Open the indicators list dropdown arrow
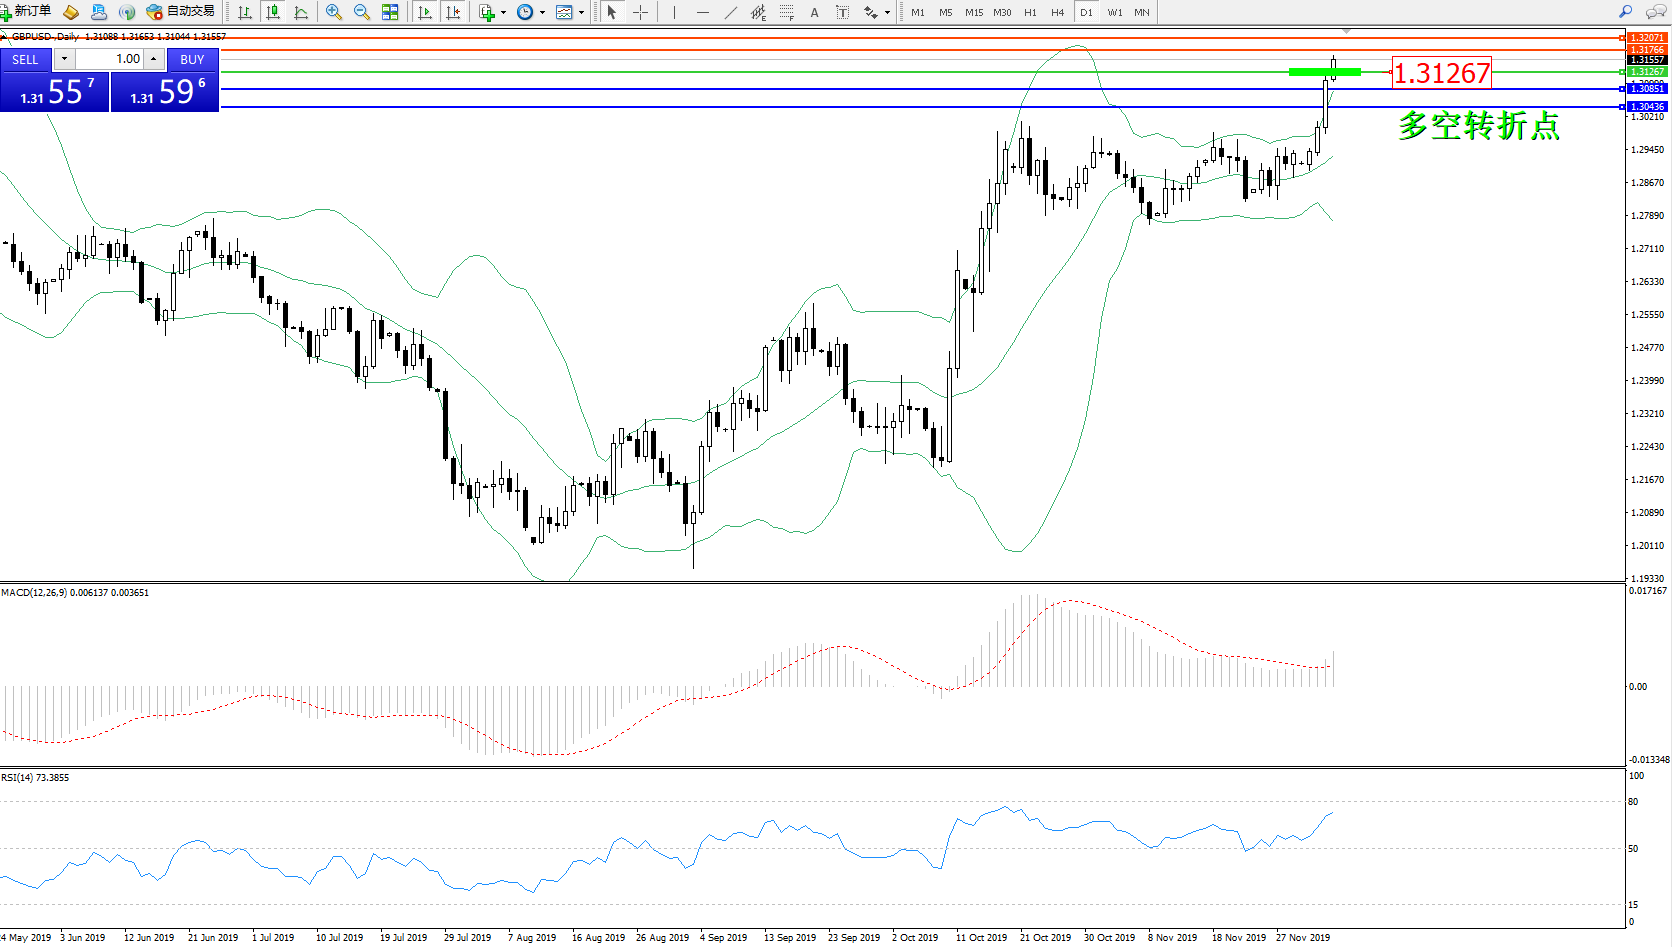The height and width of the screenshot is (947, 1672). [x=503, y=13]
